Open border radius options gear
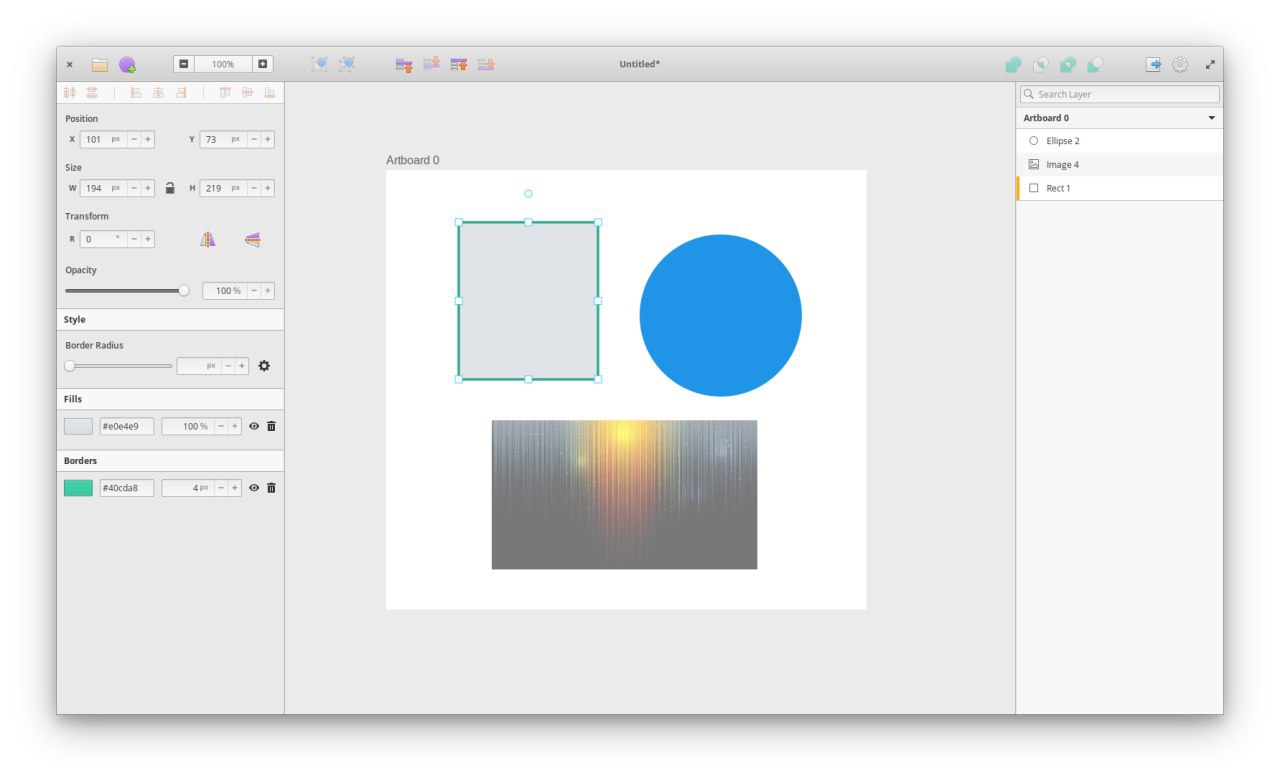Viewport: 1280px width, 781px height. tap(264, 366)
